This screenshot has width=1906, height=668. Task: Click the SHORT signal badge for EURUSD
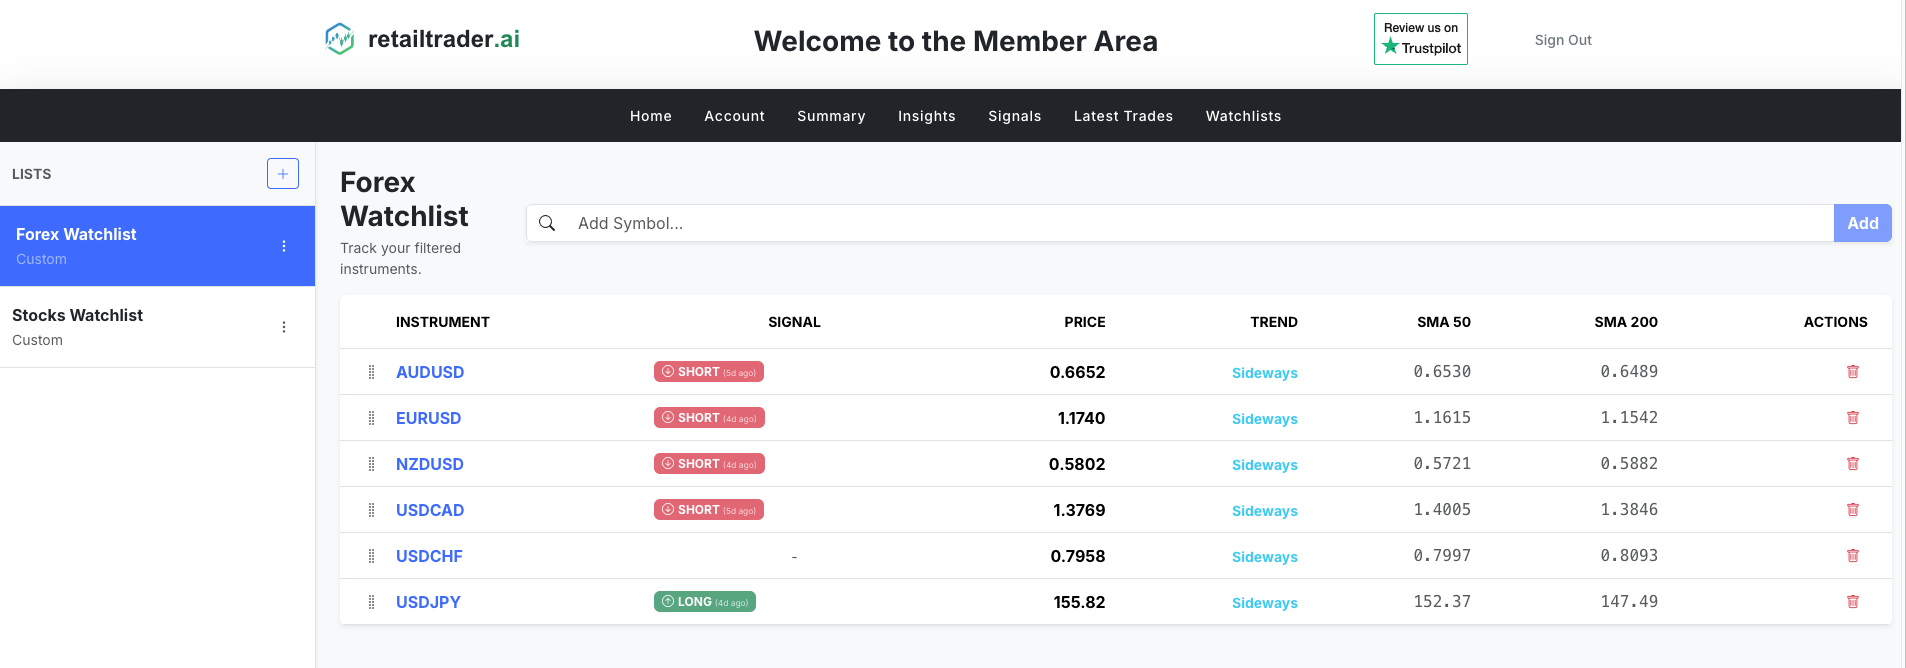(709, 418)
